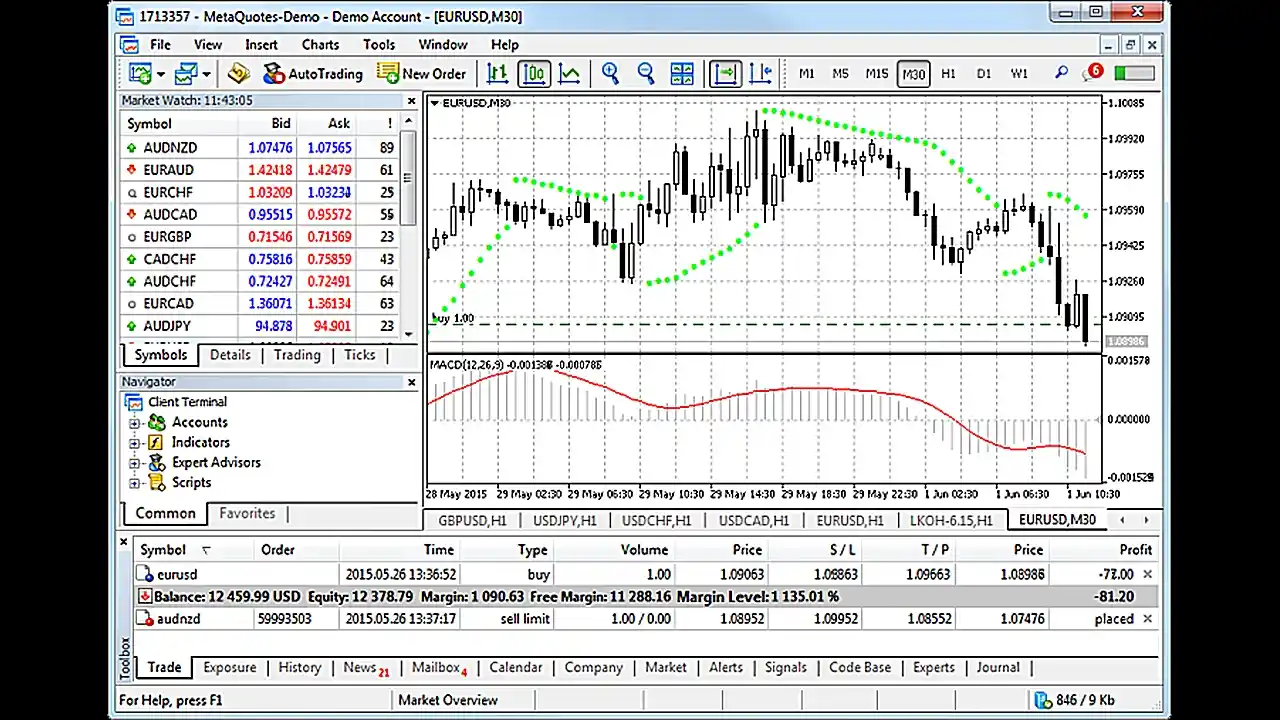Screen dimensions: 1280x720
Task: Select the D1 timeframe
Action: pyautogui.click(x=984, y=74)
